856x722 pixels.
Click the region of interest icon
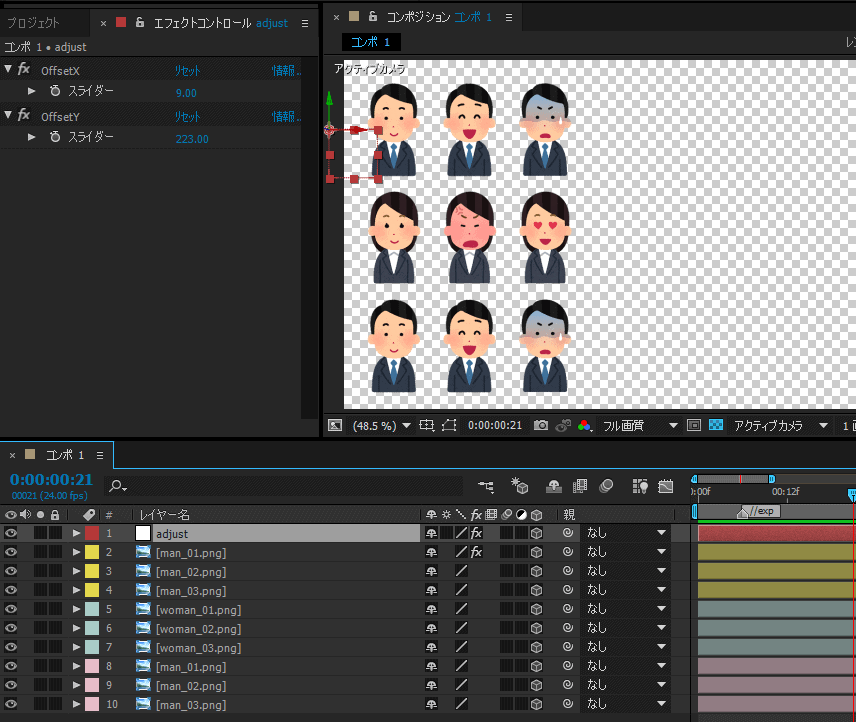tap(694, 426)
